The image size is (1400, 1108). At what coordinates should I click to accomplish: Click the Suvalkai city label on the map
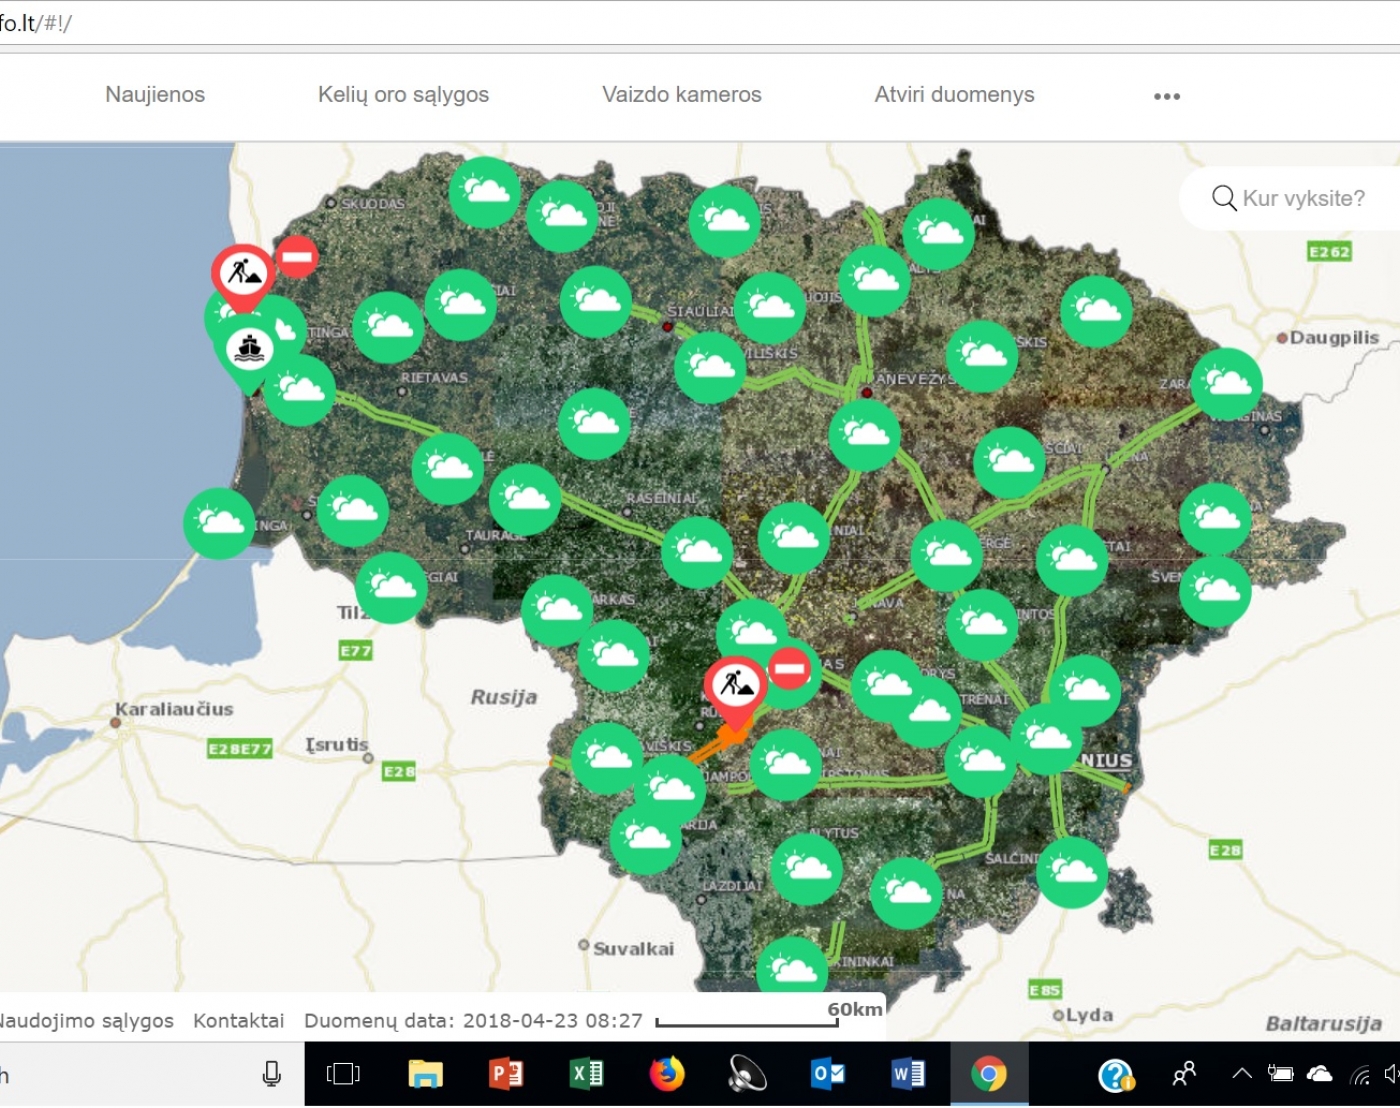(x=634, y=949)
